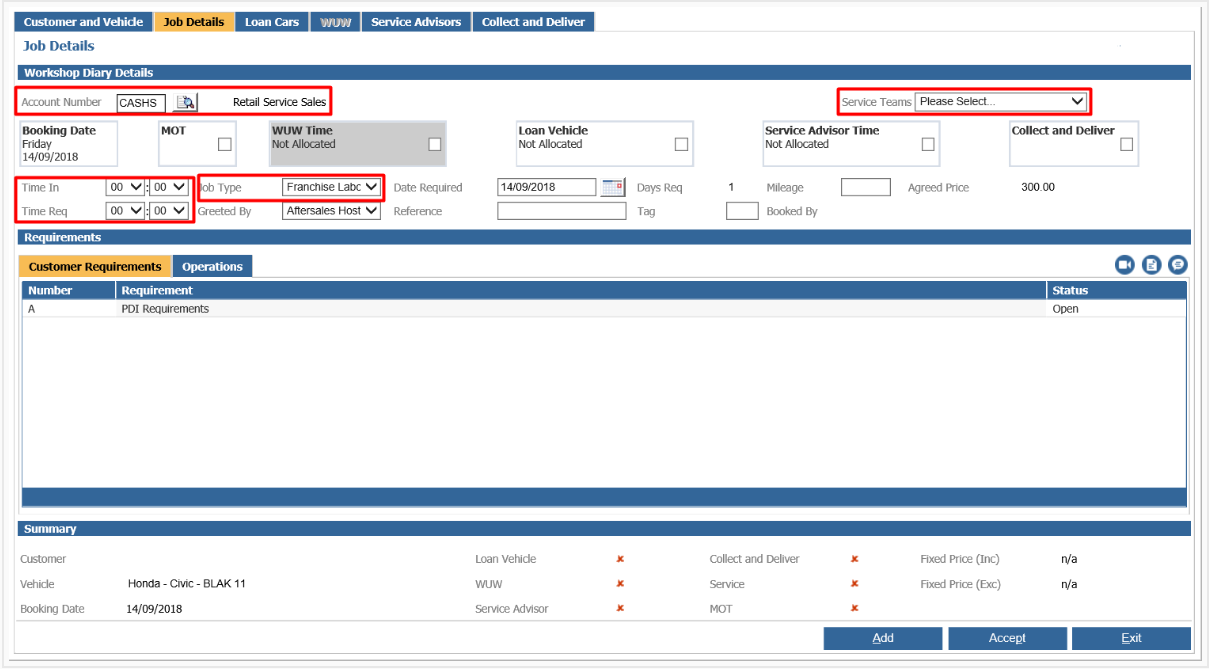Click the Add button
This screenshot has width=1209, height=669.
tap(882, 638)
